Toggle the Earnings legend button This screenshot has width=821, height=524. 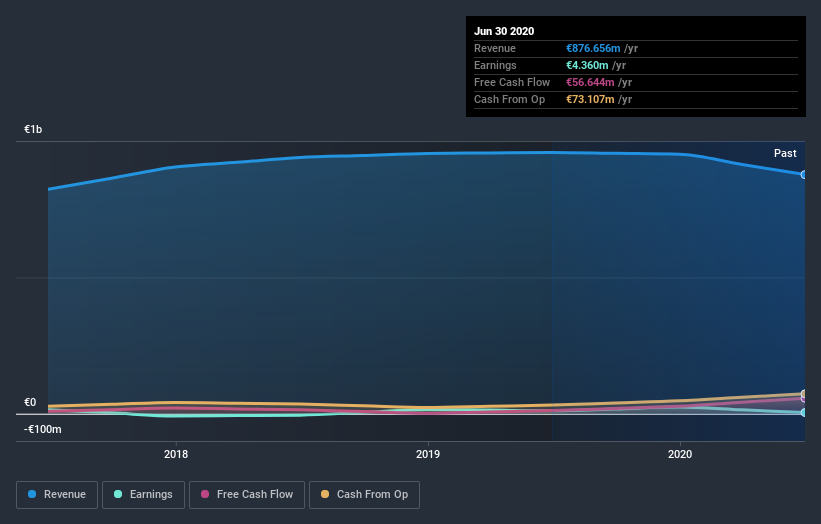click(x=143, y=495)
